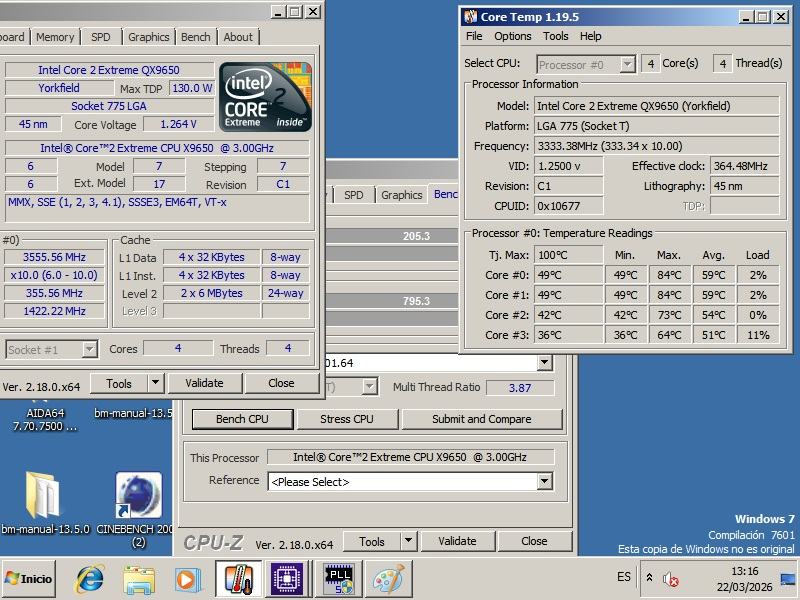Click the muted volume tray icon

(x=670, y=579)
